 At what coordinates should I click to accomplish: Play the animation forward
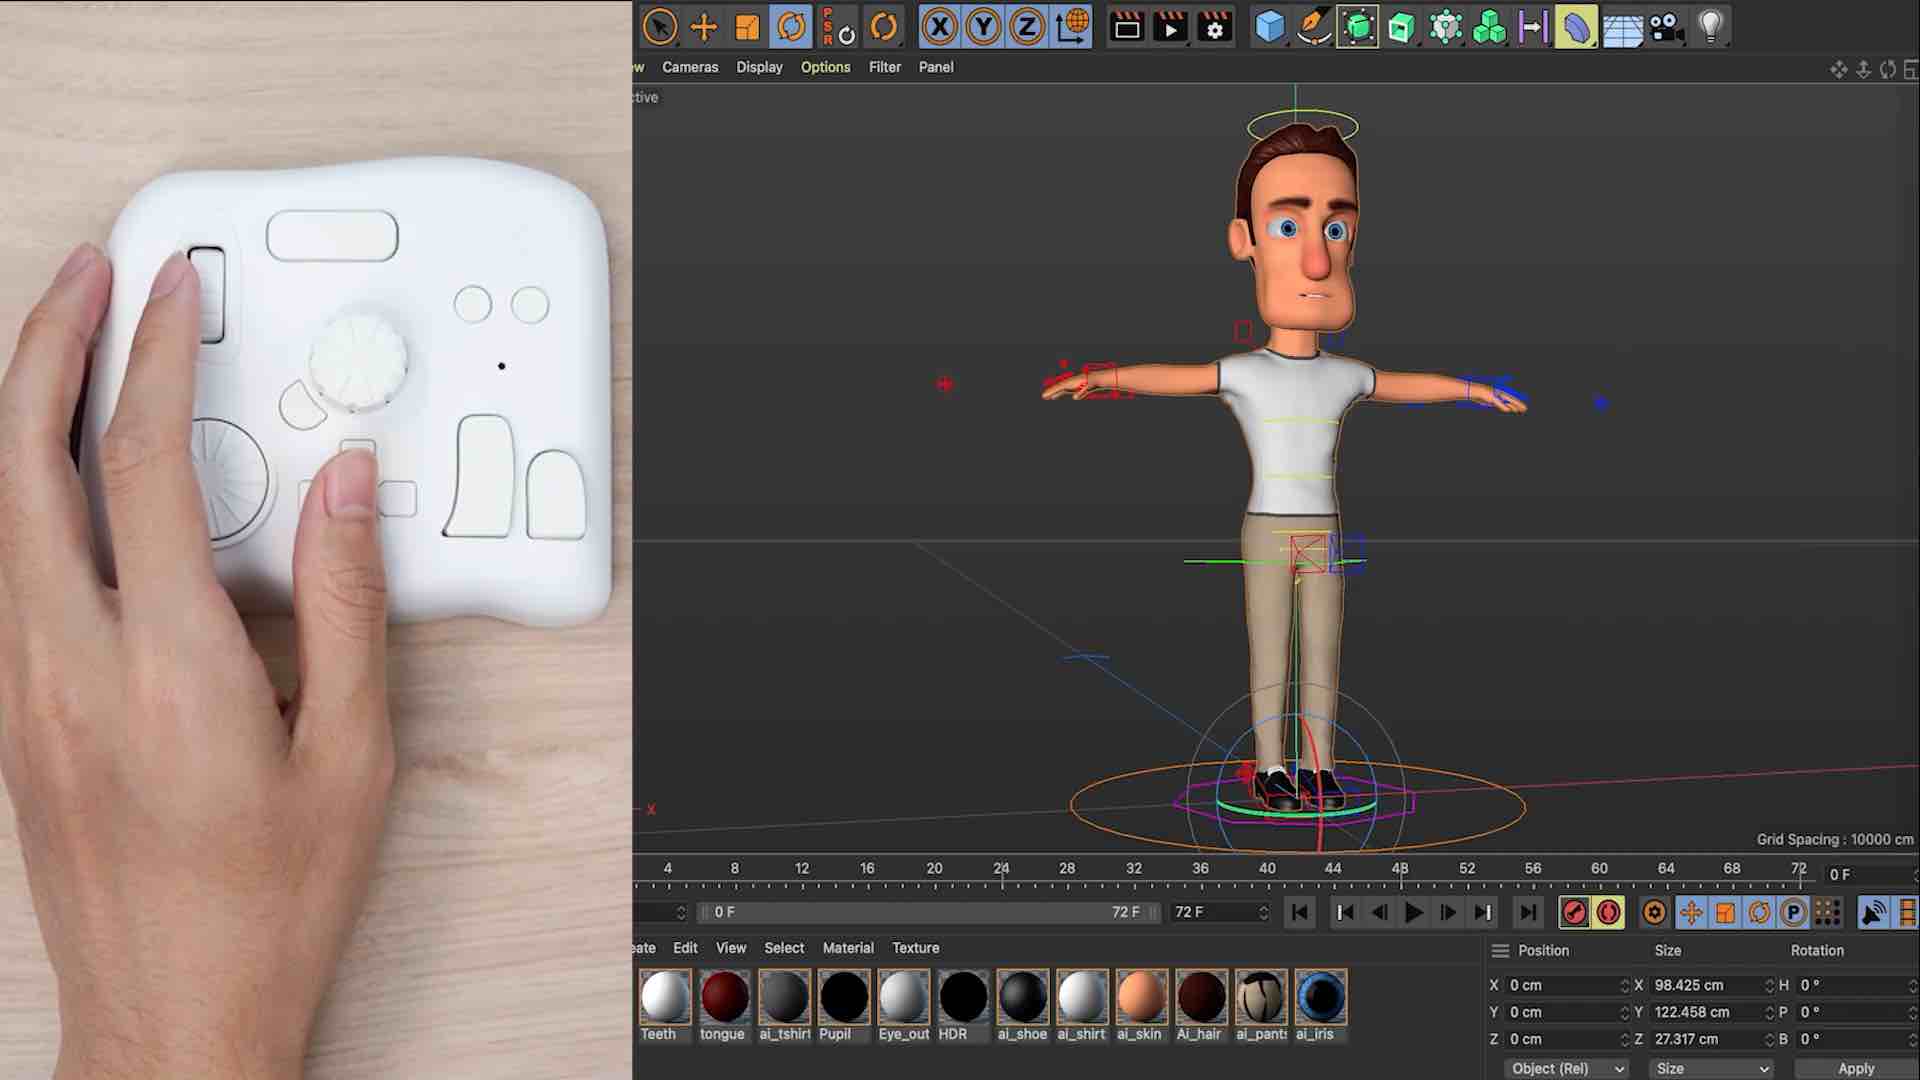pos(1414,912)
